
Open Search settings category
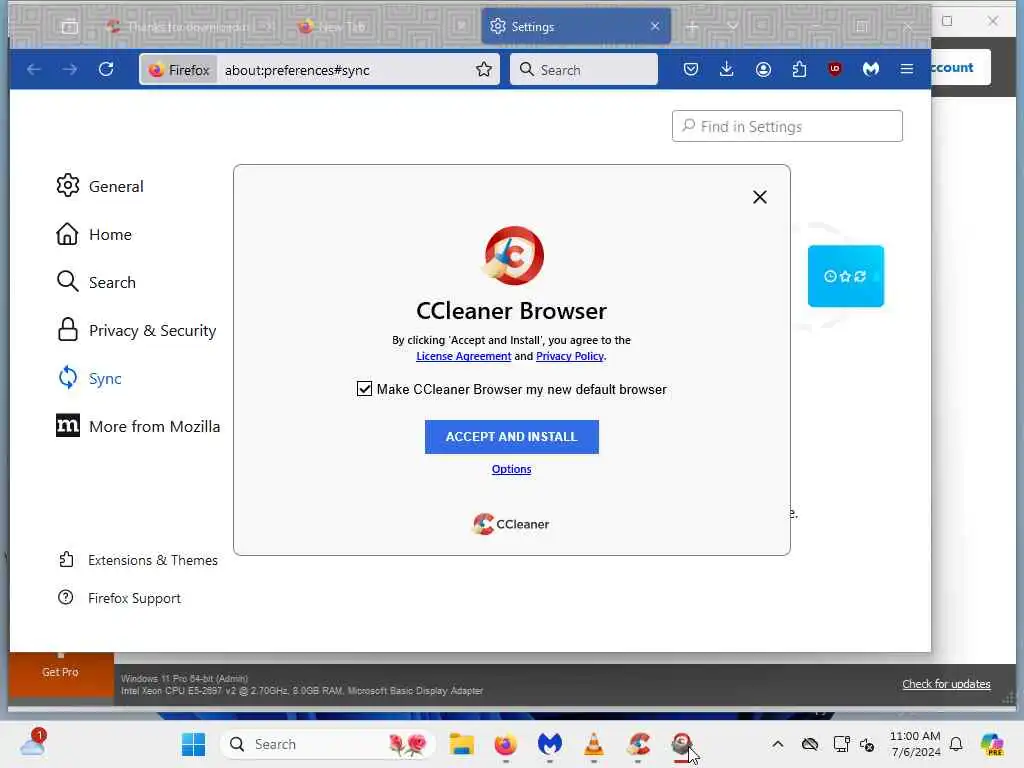click(96, 282)
